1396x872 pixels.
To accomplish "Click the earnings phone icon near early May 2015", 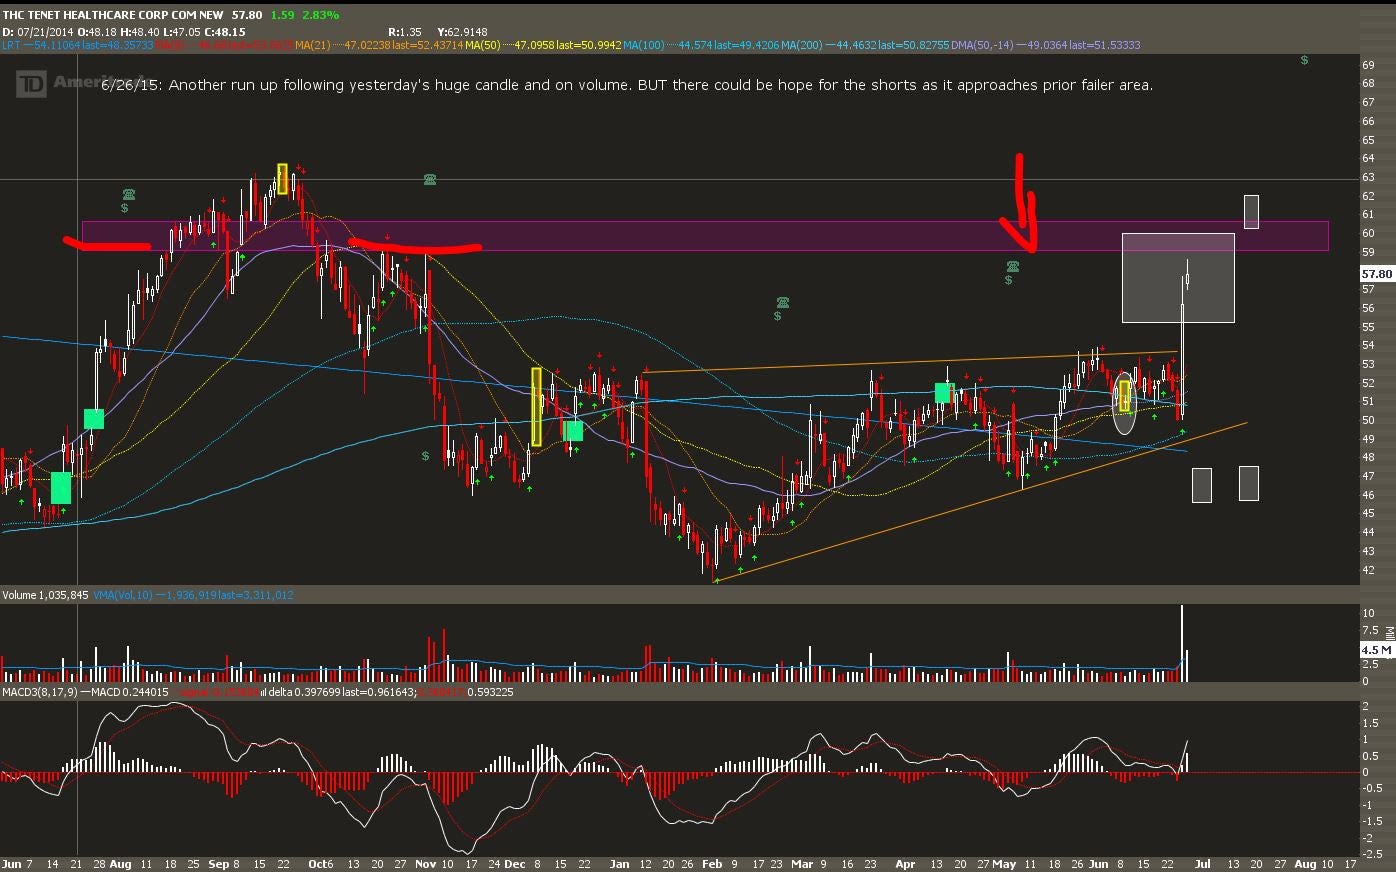I will click(1013, 266).
